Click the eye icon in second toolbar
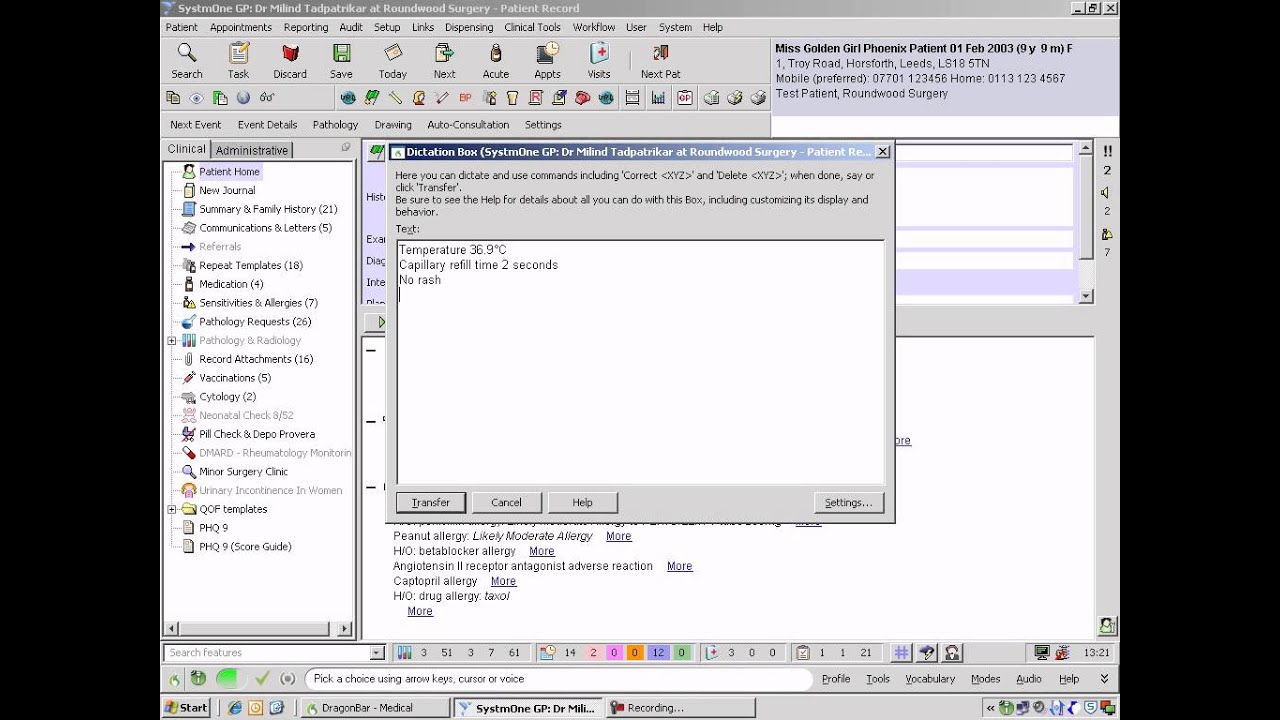The image size is (1280, 720). pyautogui.click(x=196, y=98)
